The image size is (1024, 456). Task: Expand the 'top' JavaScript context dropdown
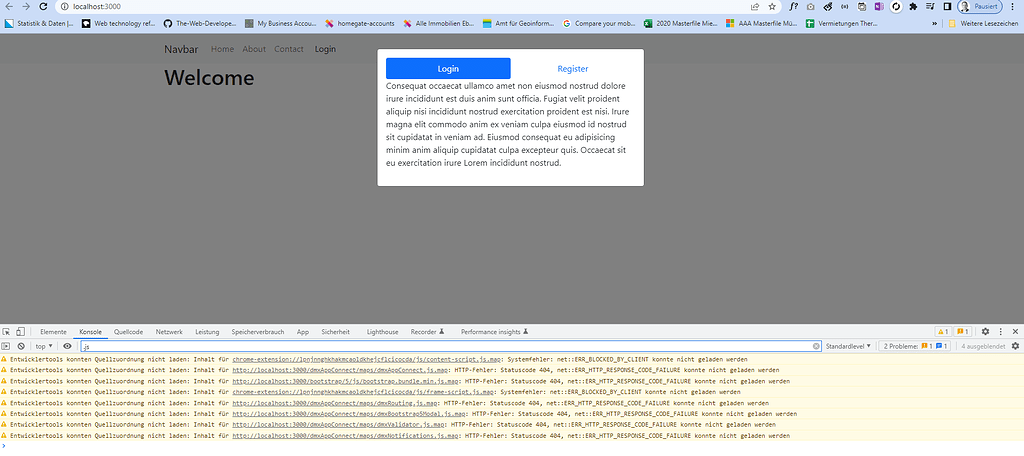(45, 346)
